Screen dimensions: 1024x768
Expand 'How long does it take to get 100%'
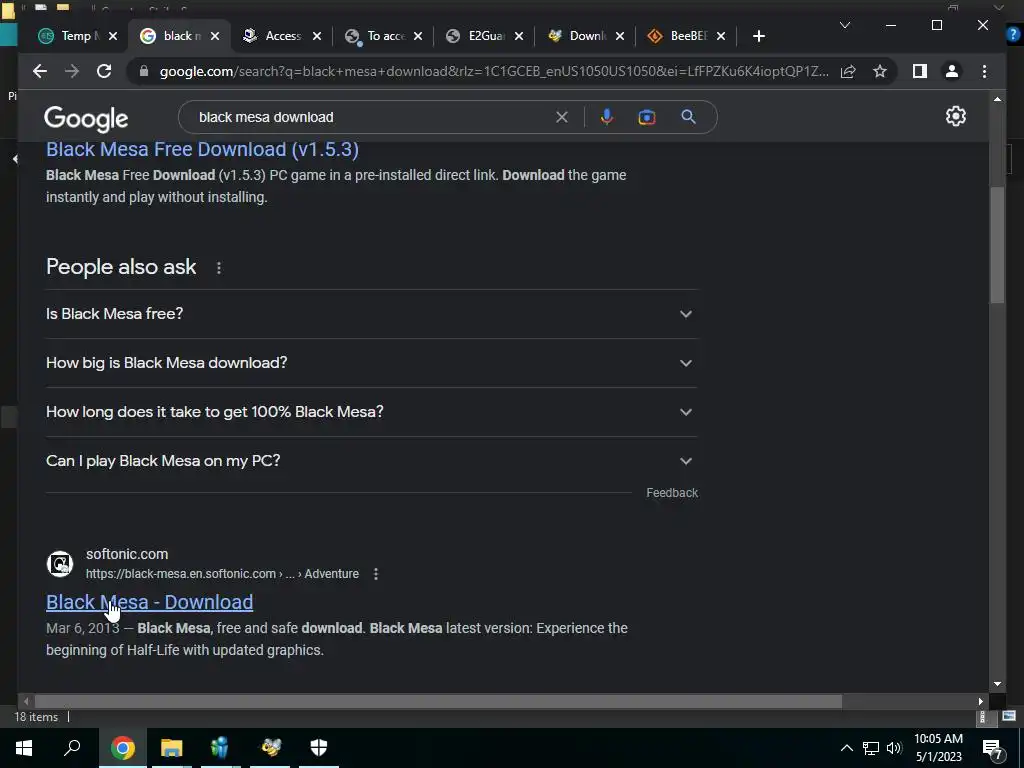[x=372, y=412]
